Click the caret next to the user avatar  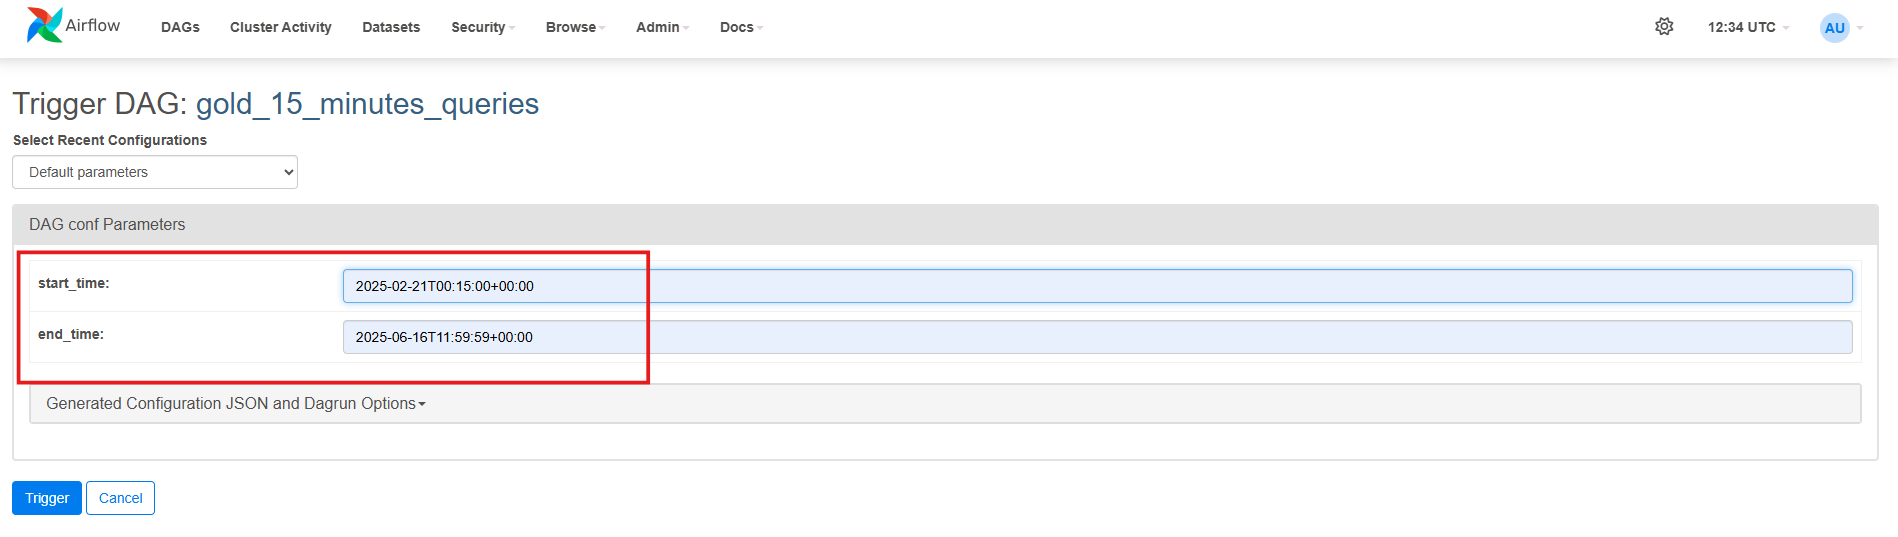coord(1860,28)
